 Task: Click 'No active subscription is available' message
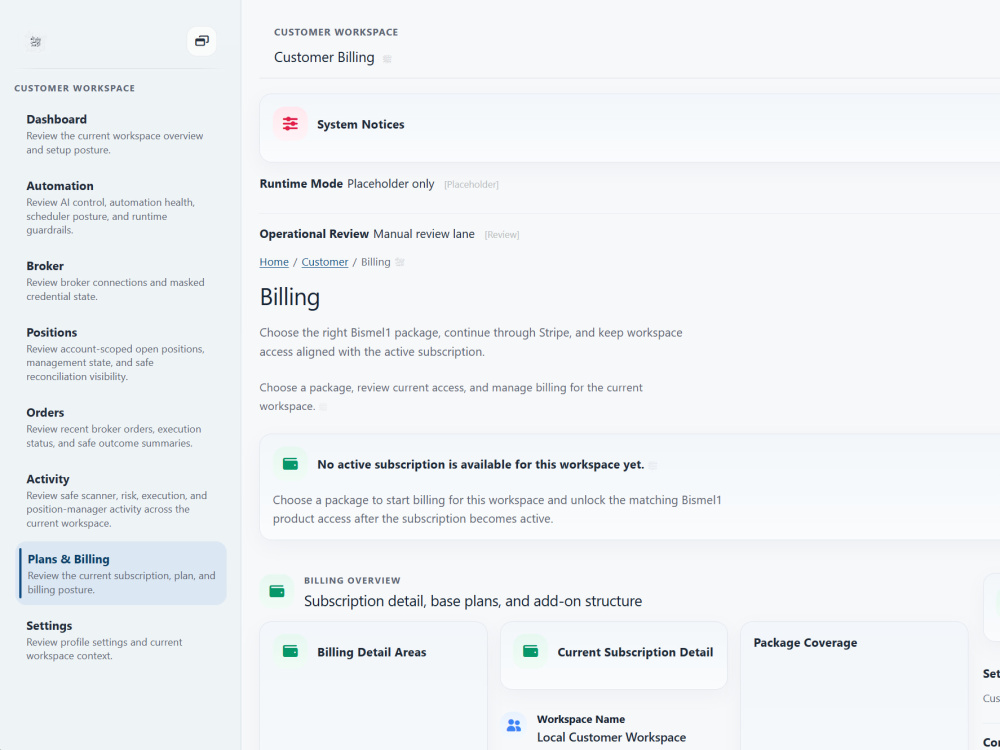tap(480, 464)
